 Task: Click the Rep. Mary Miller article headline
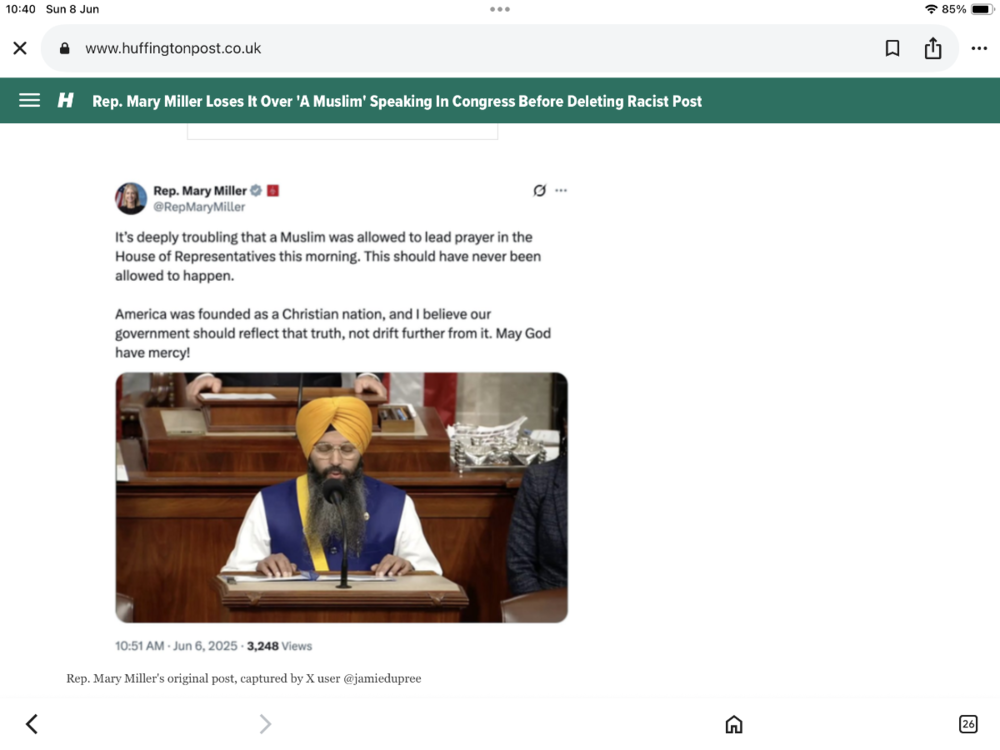tap(397, 101)
